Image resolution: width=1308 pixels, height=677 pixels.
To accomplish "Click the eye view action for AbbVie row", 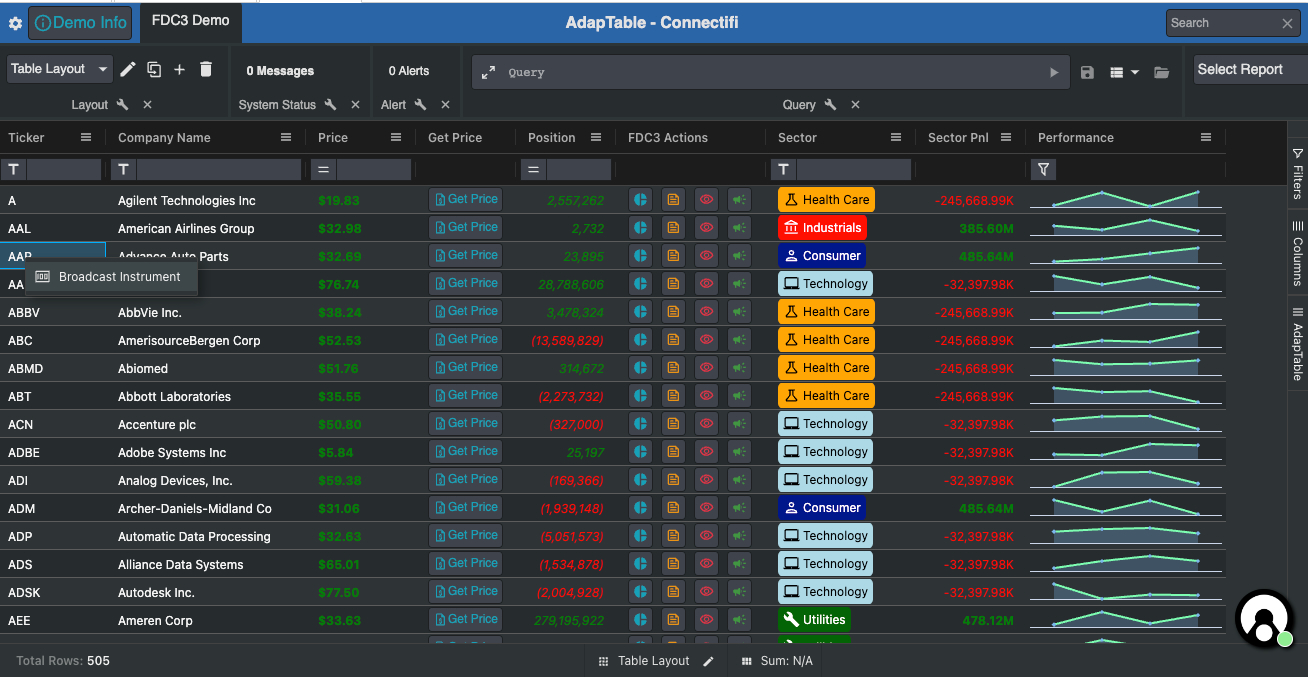I will (x=706, y=312).
